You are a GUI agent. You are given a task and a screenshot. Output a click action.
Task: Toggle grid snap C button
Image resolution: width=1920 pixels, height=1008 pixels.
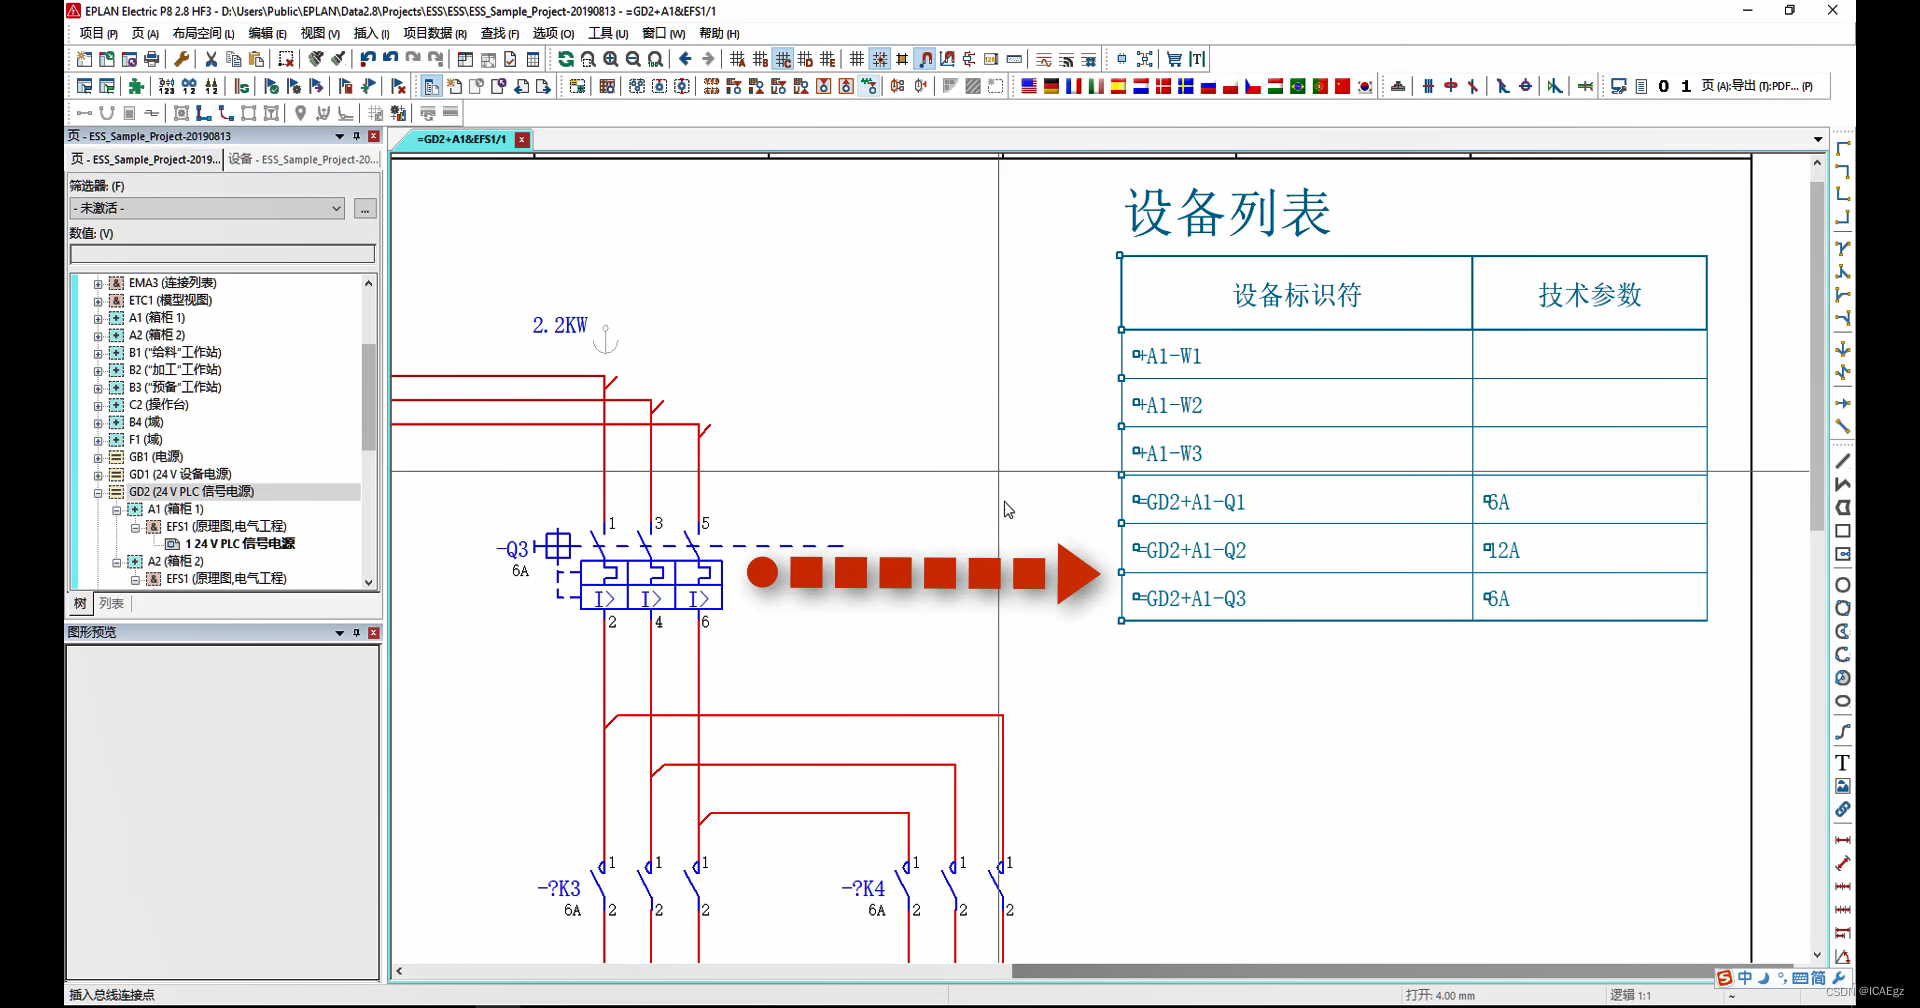point(783,60)
